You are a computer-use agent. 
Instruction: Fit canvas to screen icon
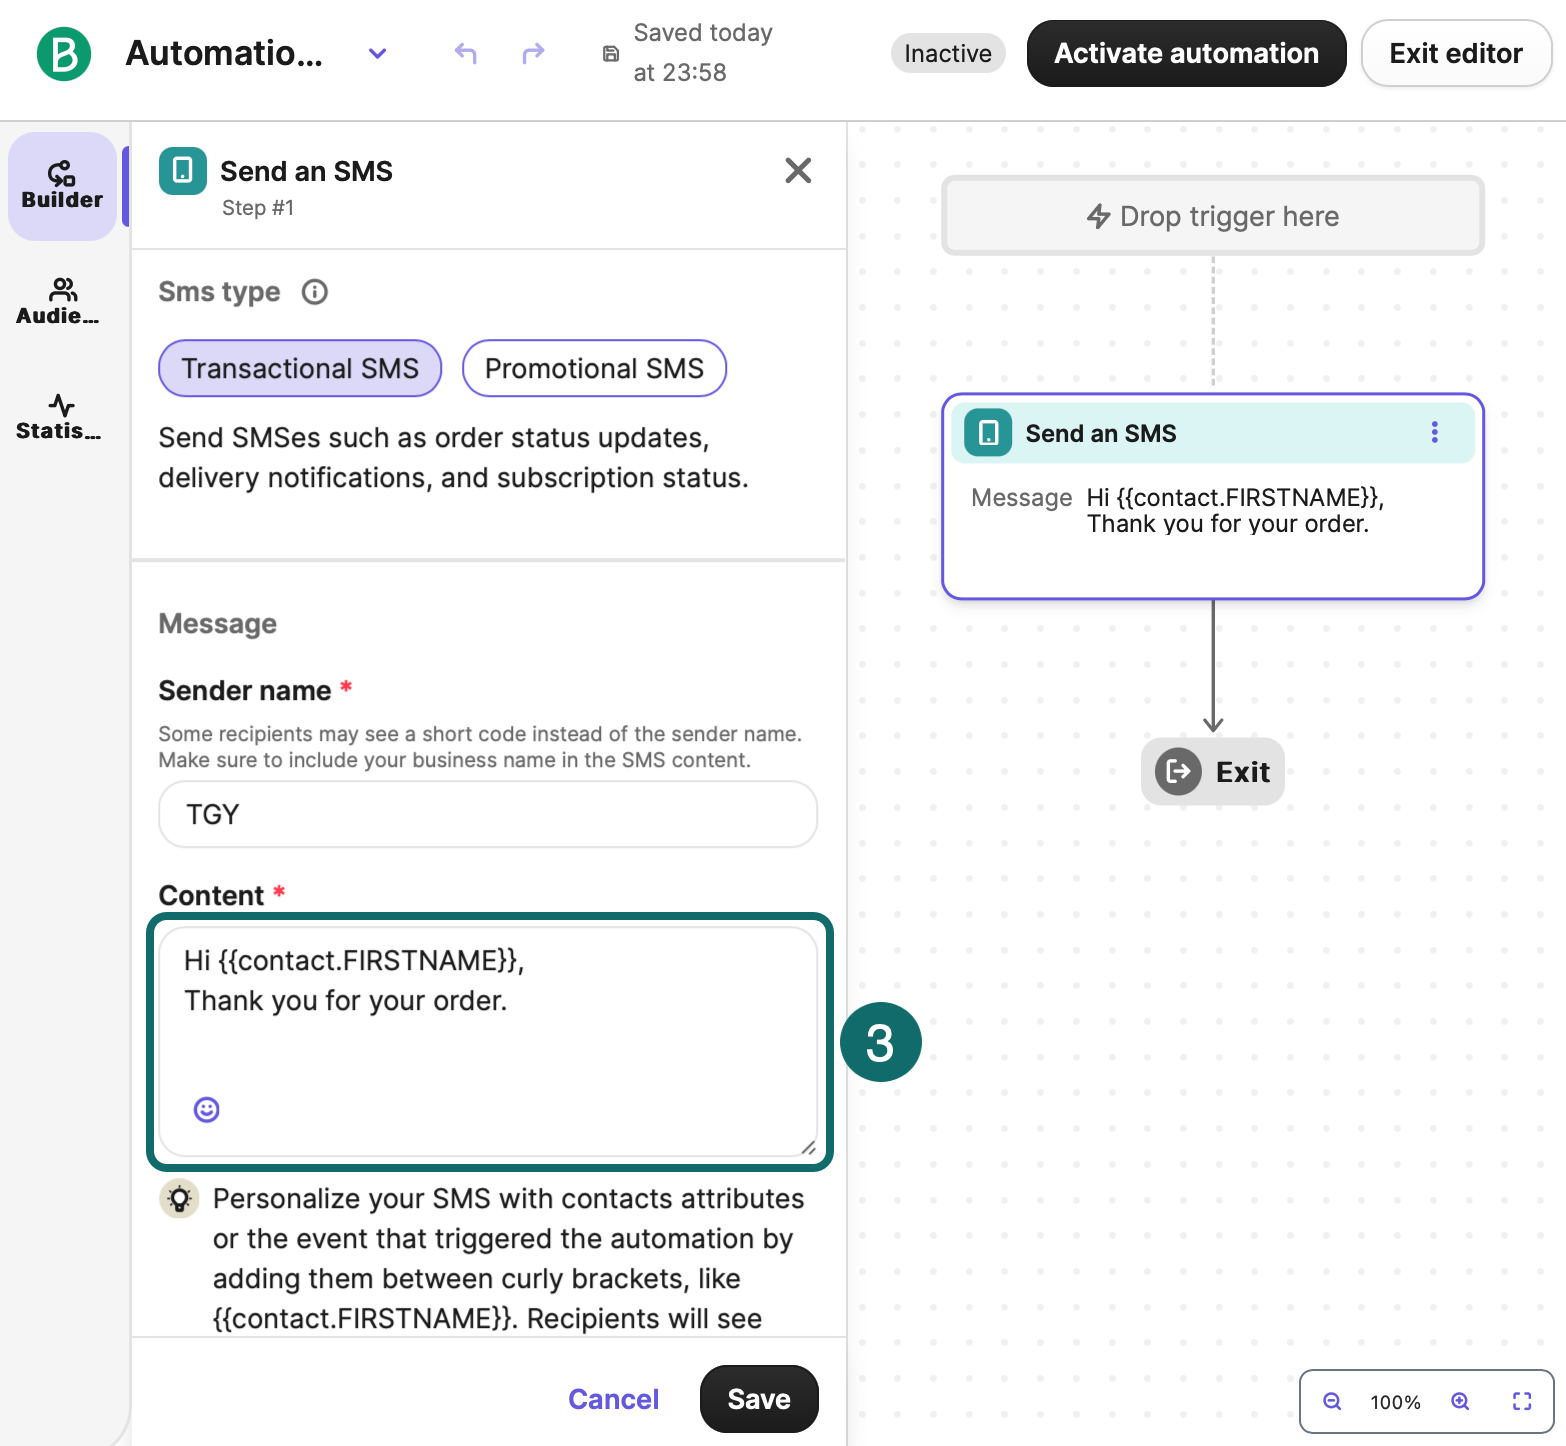tap(1522, 1401)
